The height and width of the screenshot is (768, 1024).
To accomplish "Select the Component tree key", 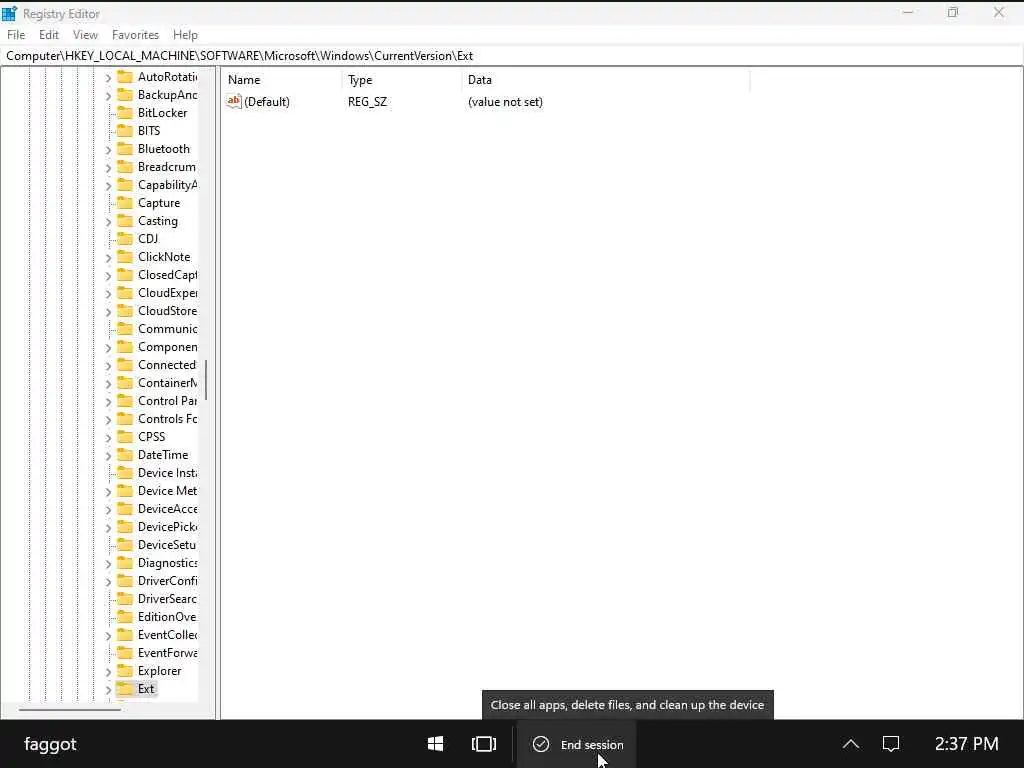I will pos(167,347).
